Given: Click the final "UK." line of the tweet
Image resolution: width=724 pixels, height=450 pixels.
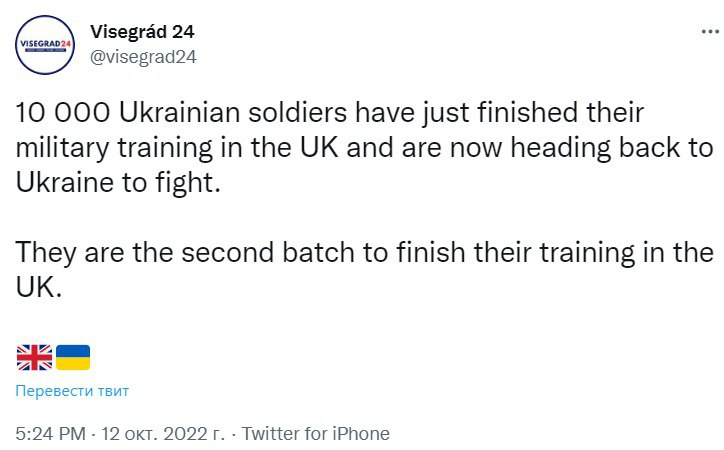Looking at the screenshot, I should 39,286.
